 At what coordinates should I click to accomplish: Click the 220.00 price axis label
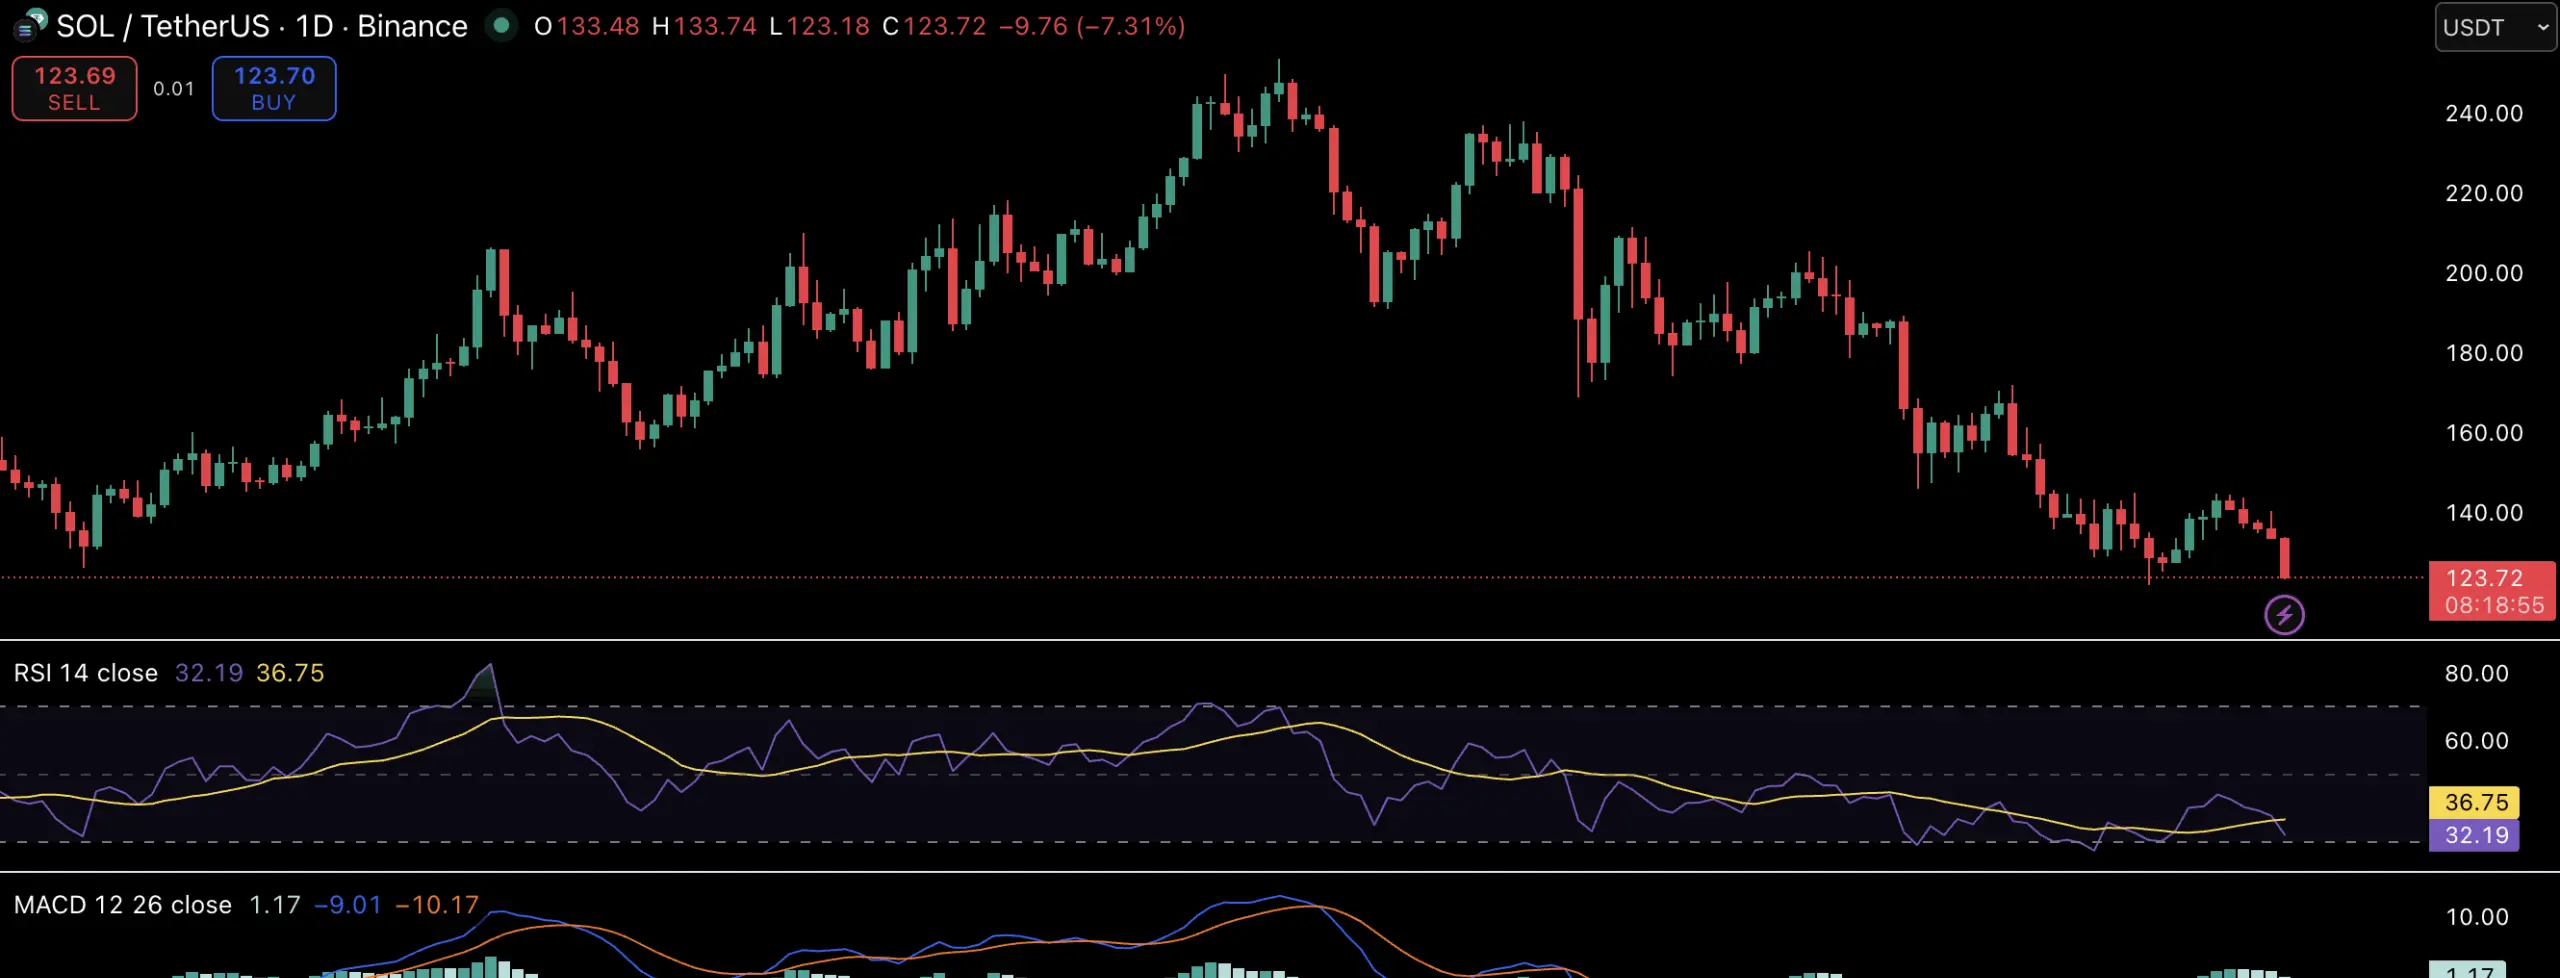2484,194
